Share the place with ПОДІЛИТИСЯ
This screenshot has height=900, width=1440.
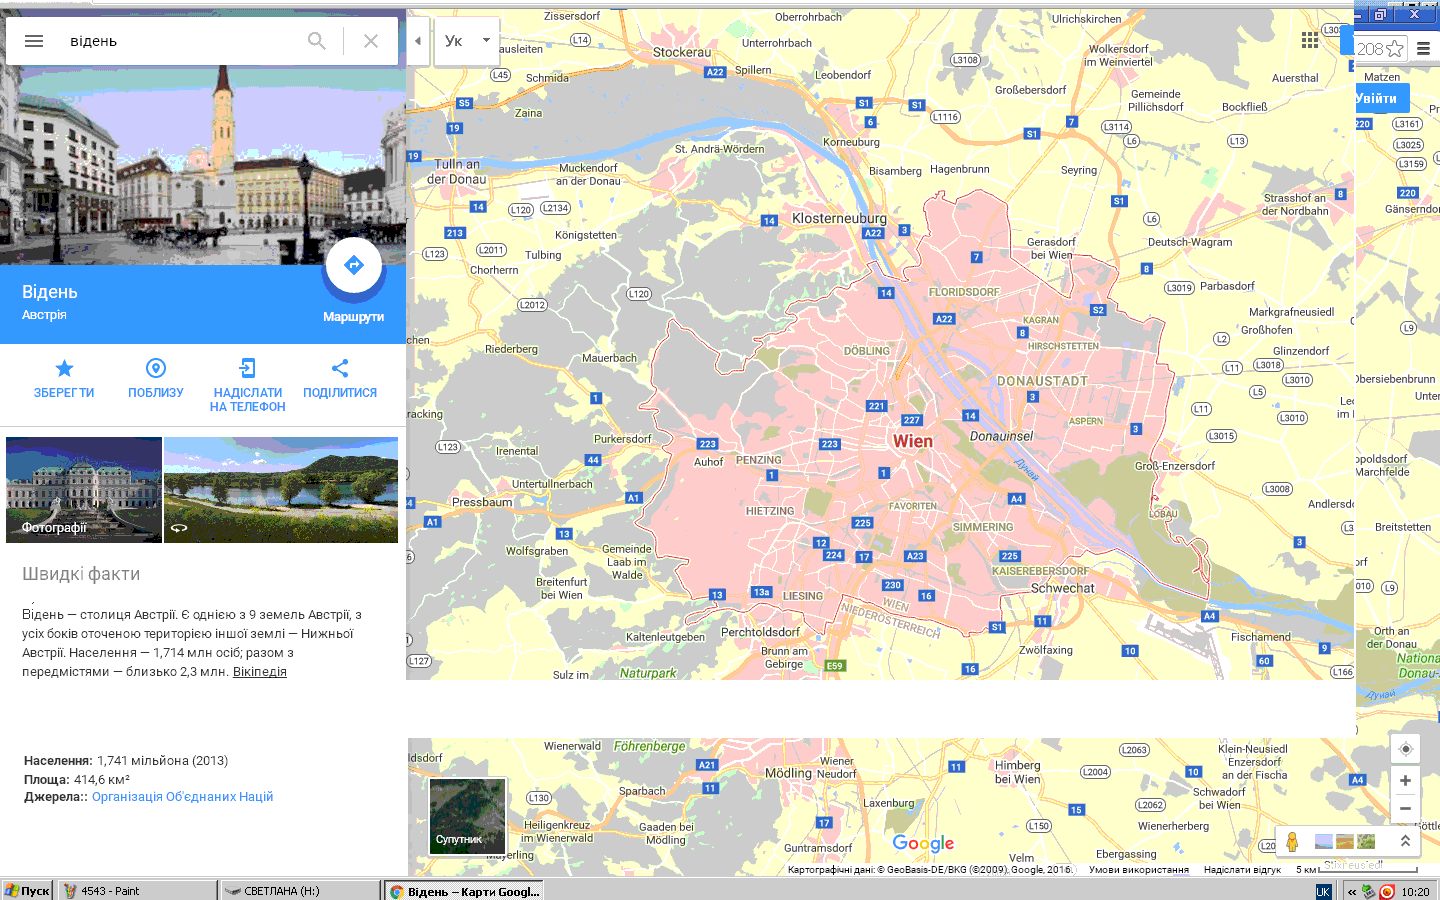340,379
